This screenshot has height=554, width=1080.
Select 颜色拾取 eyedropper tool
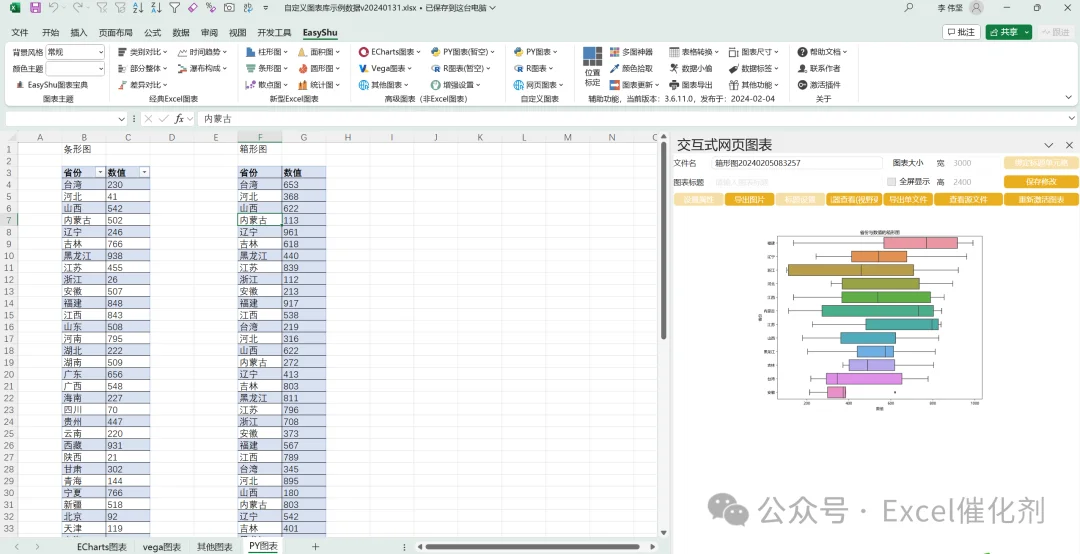pos(632,68)
